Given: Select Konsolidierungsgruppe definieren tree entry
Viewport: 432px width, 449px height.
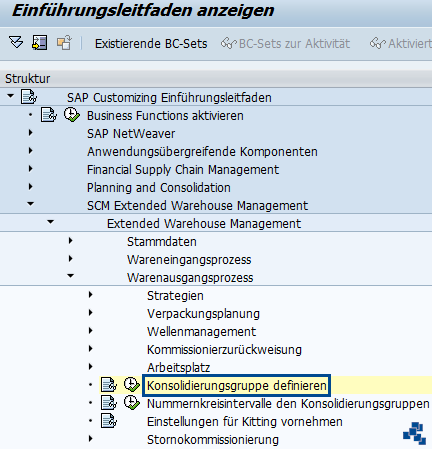Looking at the screenshot, I should [237, 386].
